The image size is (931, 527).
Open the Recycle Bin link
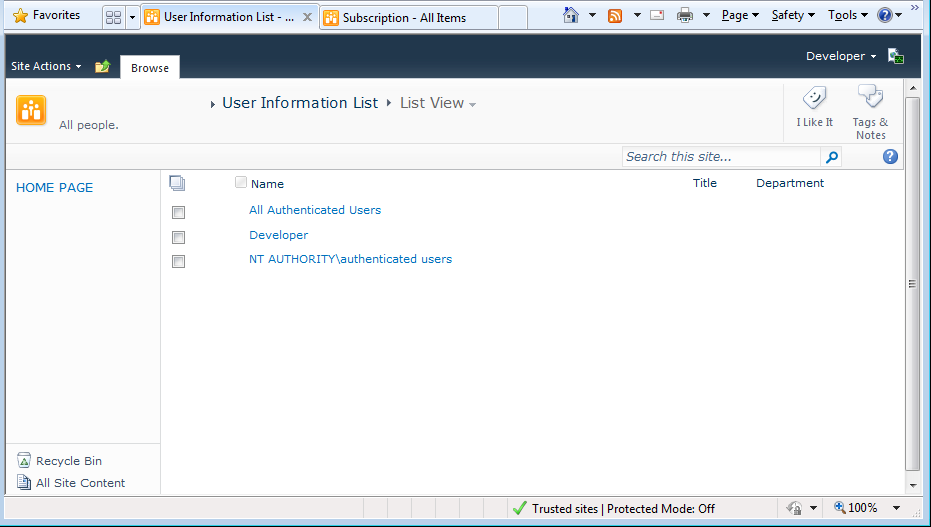click(x=69, y=461)
